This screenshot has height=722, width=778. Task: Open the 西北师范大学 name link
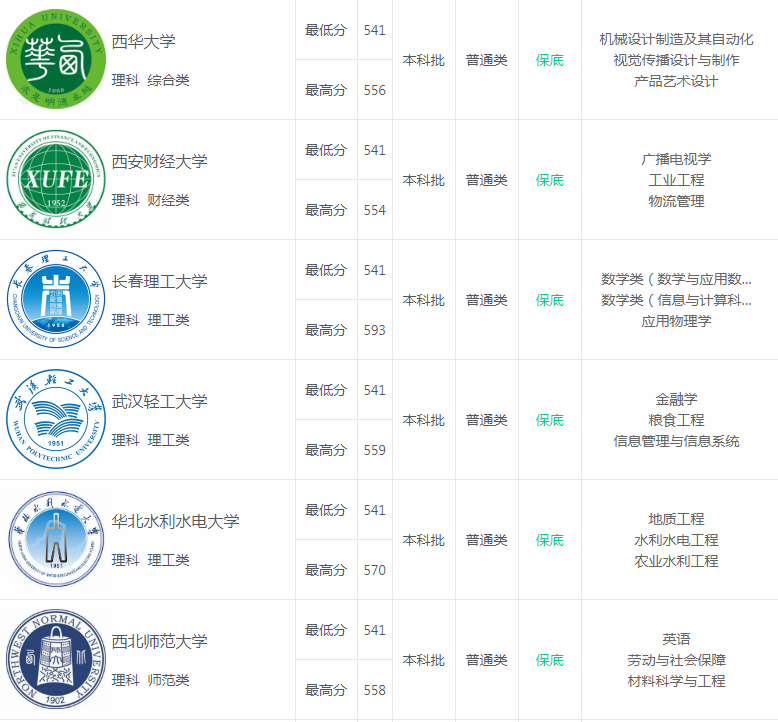pos(159,641)
